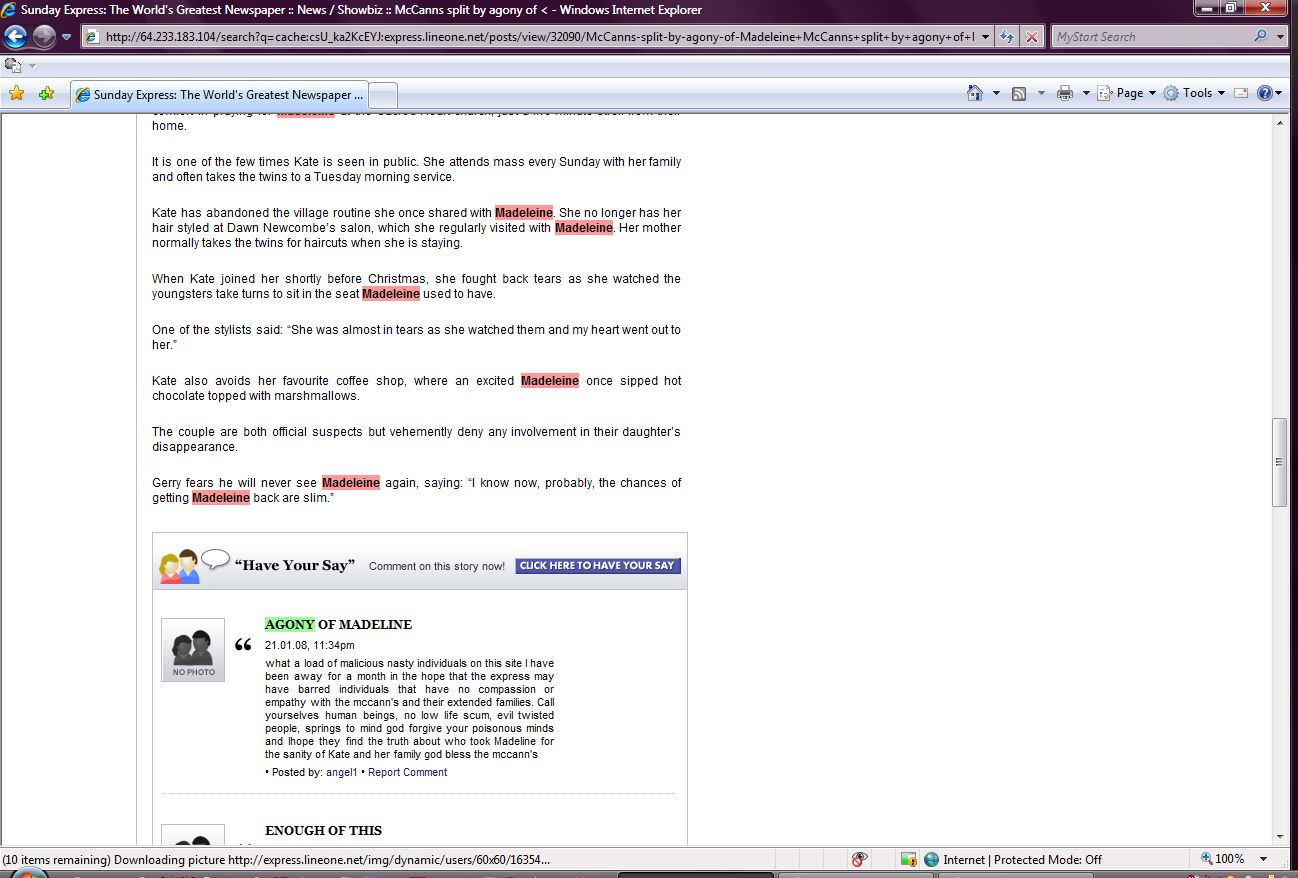
Task: Select the Sunday Express browser tab
Action: click(x=220, y=95)
